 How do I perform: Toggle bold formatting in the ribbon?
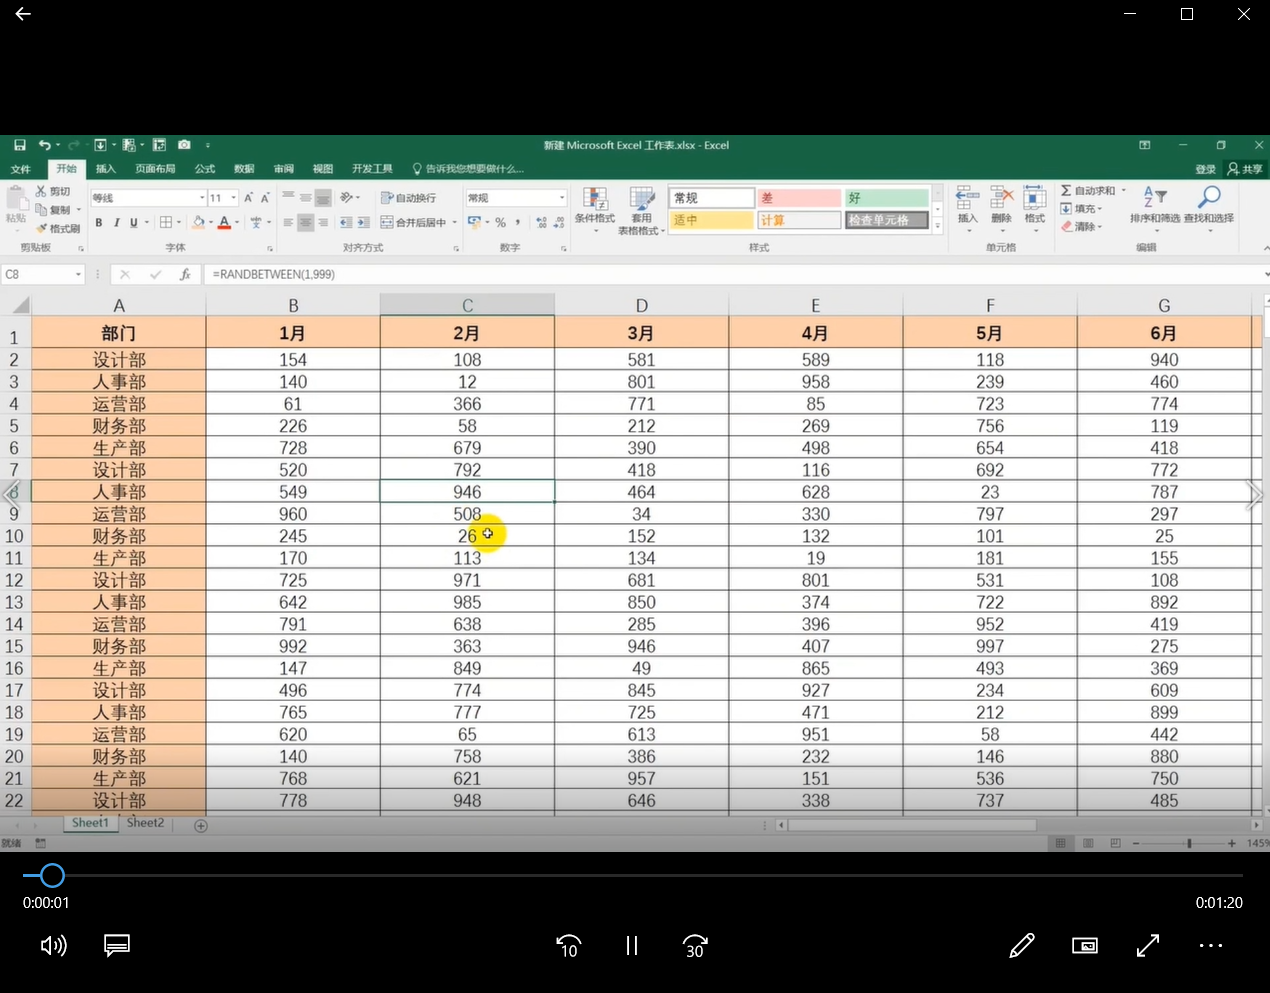(98, 223)
